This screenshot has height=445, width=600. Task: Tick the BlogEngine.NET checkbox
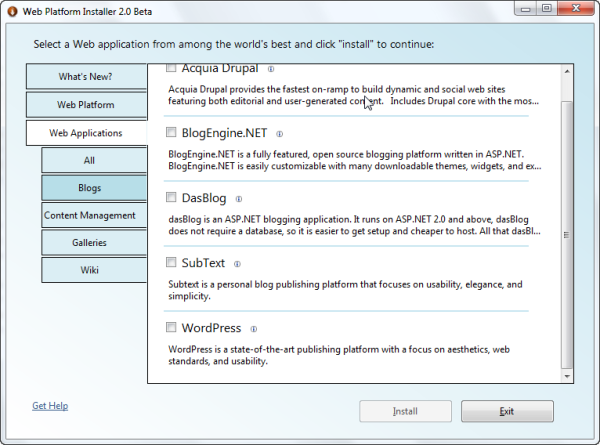click(x=171, y=132)
